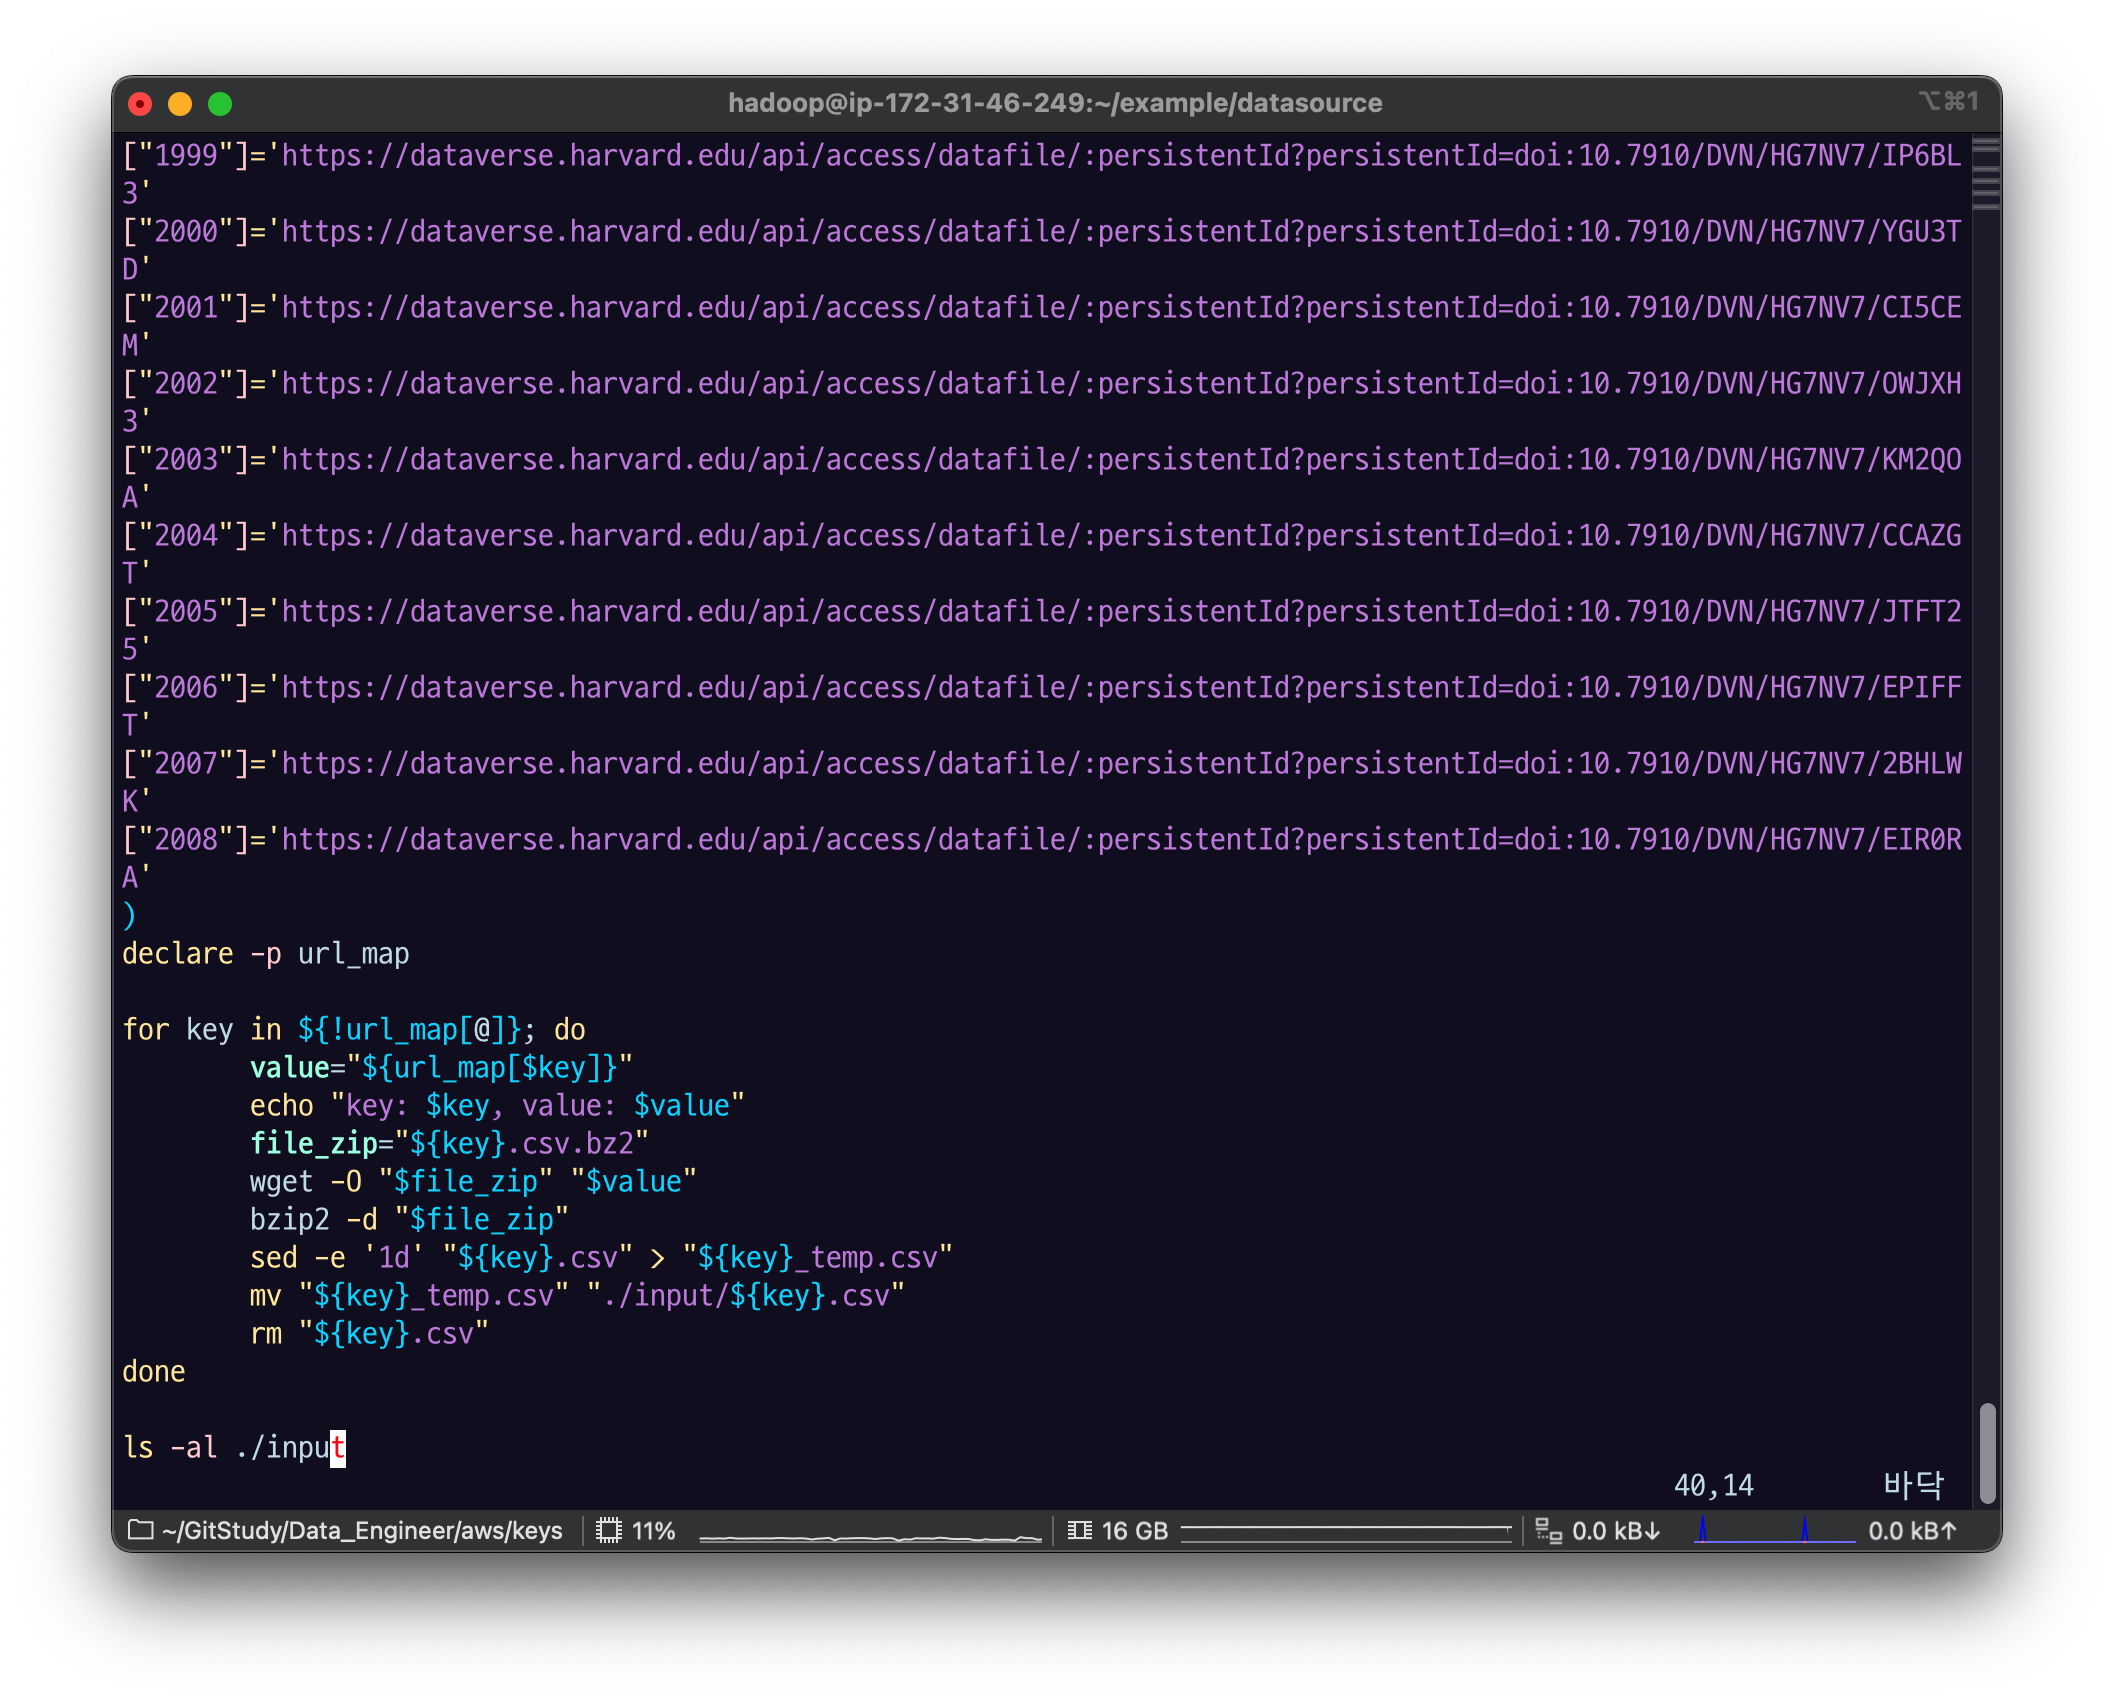Click the red close window button

(x=140, y=104)
